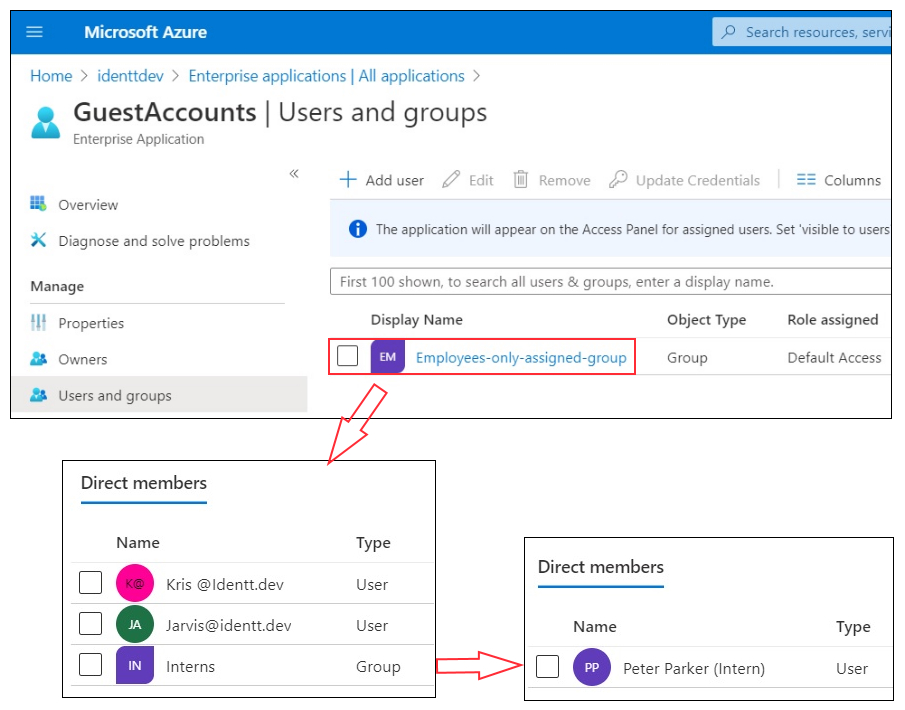Click the Owners people icon
Viewport: 905px width, 710px height.
pyautogui.click(x=38, y=359)
